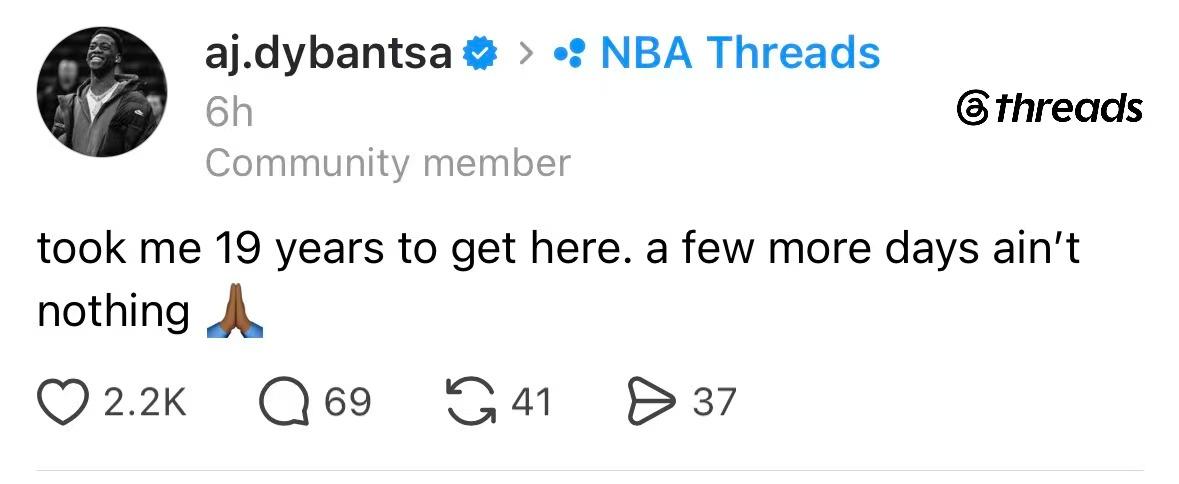The height and width of the screenshot is (484, 1179).
Task: Repost using the circular arrows icon
Action: click(x=471, y=401)
